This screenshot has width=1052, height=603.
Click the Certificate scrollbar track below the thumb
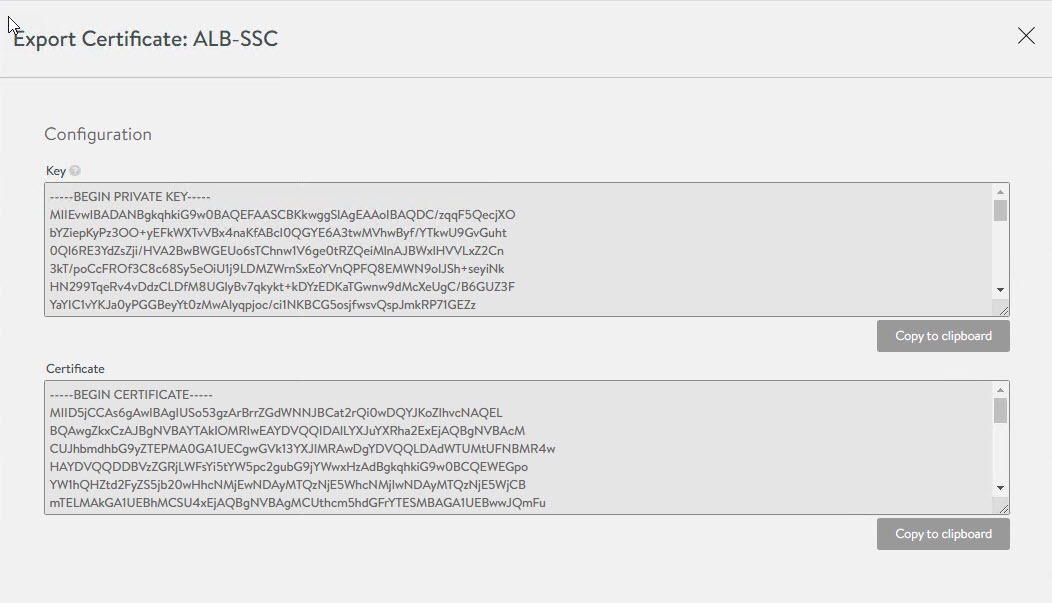(x=1000, y=455)
